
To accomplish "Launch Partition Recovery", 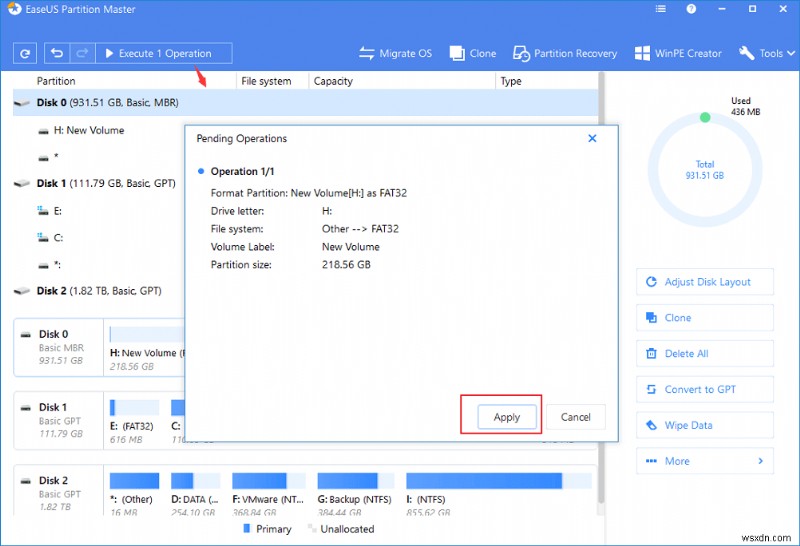I will click(x=565, y=53).
